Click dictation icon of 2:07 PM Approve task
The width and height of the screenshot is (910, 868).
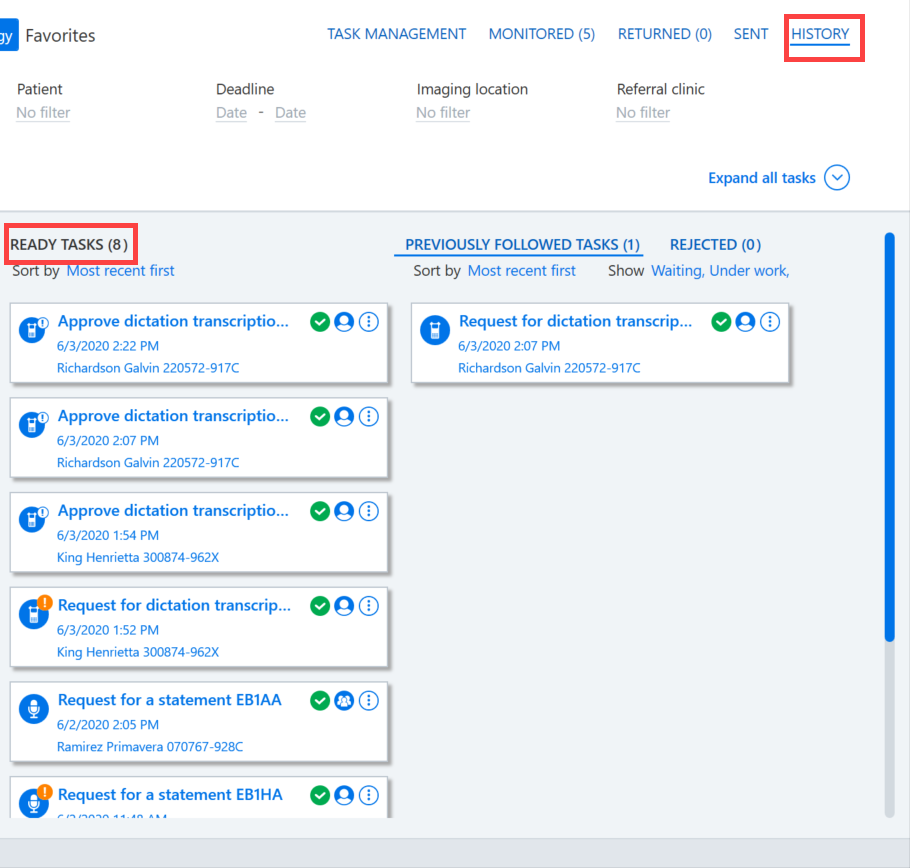click(32, 424)
